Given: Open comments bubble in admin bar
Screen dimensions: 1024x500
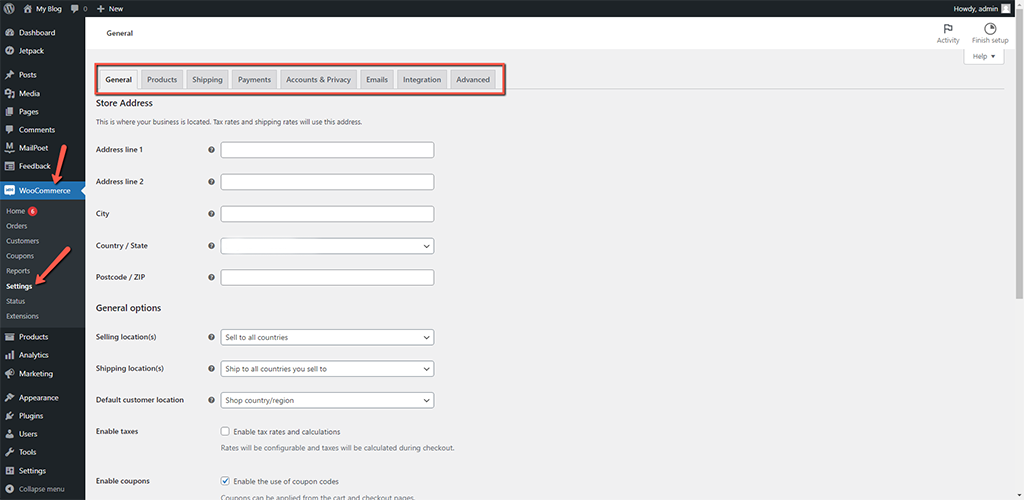Looking at the screenshot, I should point(75,8).
